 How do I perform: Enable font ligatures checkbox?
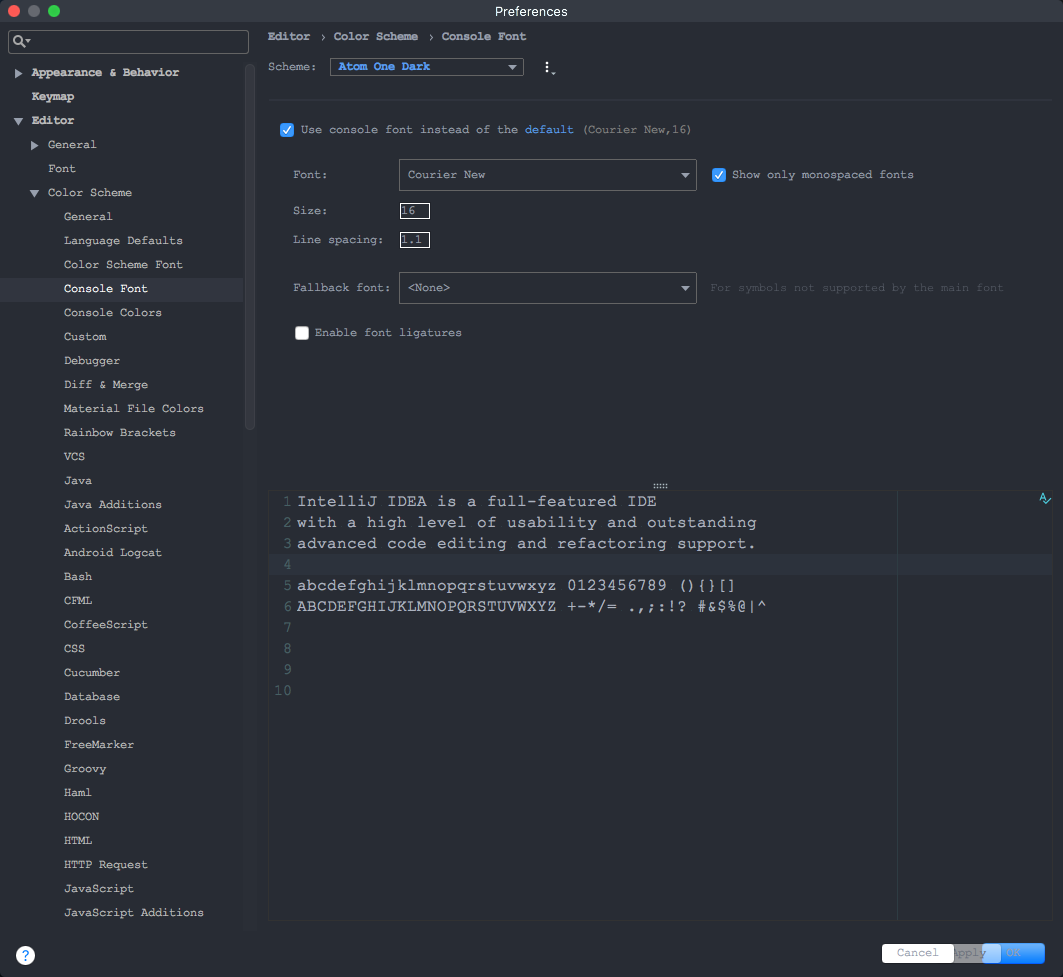pyautogui.click(x=302, y=333)
